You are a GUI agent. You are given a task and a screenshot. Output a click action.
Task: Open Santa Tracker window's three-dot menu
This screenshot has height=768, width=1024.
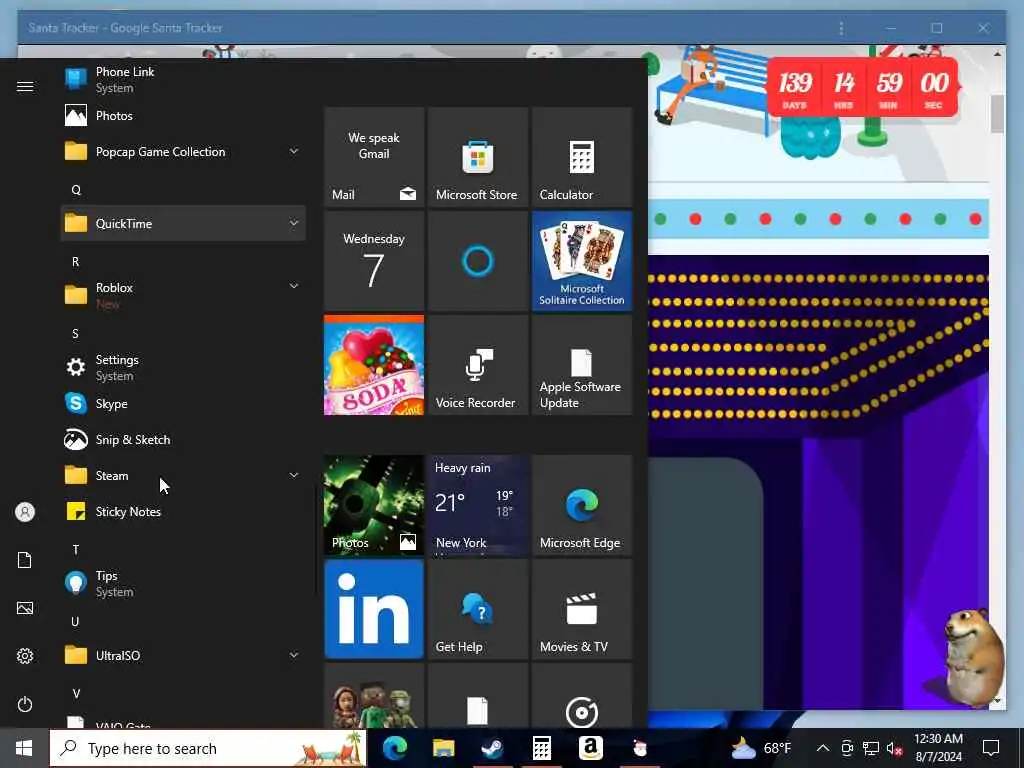click(841, 28)
